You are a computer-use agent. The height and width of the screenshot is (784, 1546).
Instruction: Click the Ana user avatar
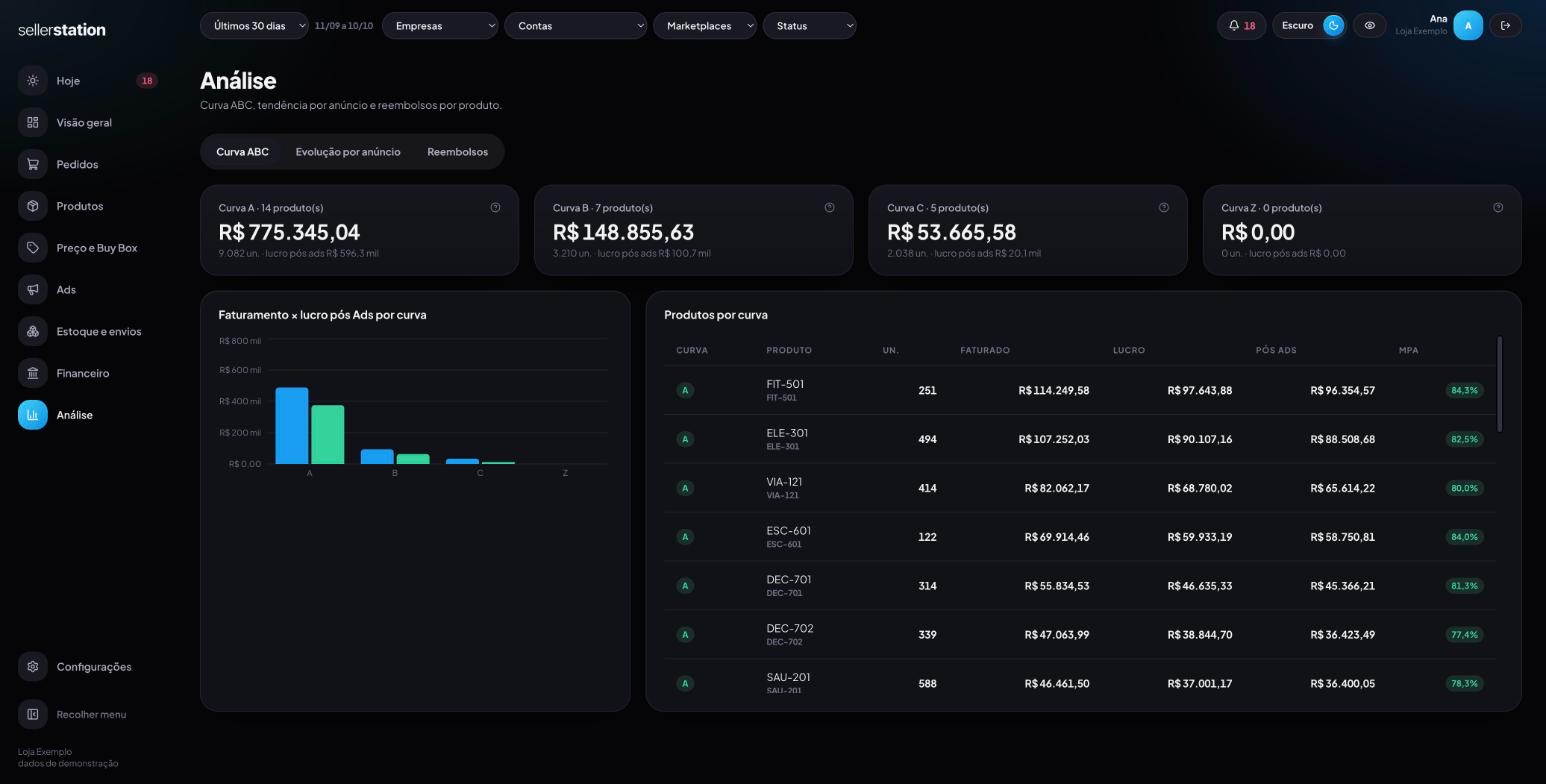1468,26
